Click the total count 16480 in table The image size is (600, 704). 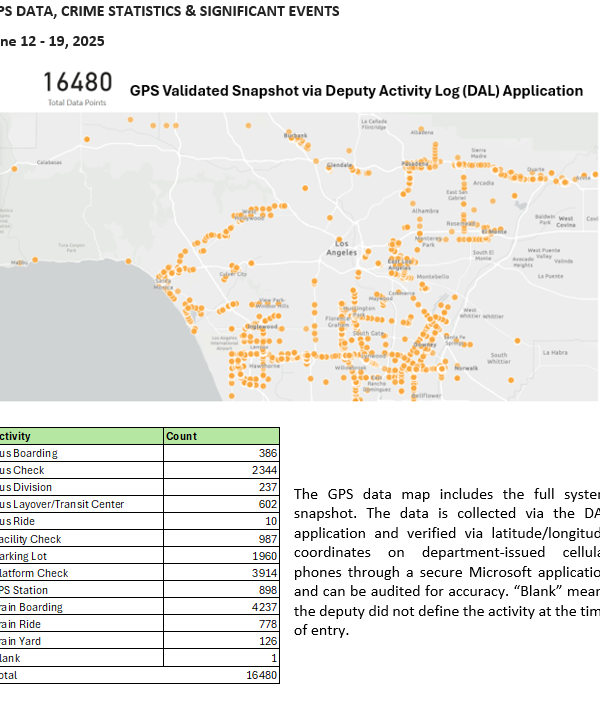click(x=255, y=675)
